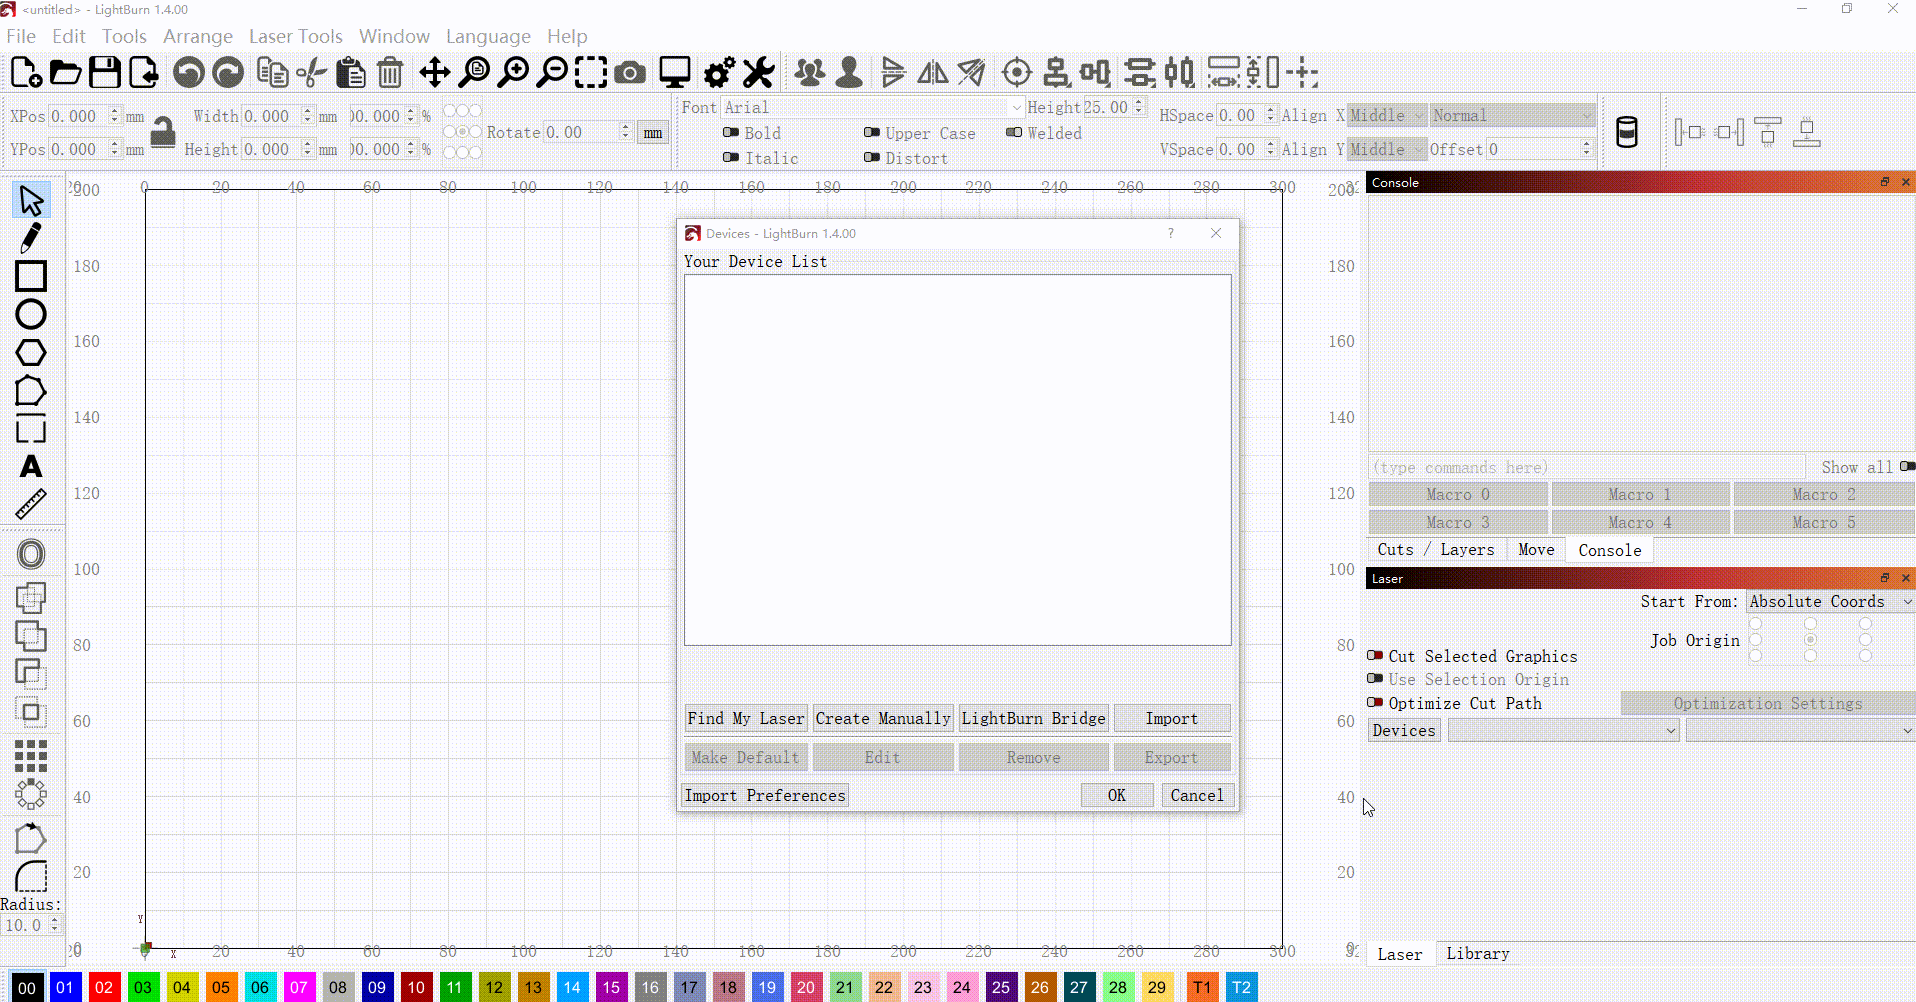
Task: Toggle the mm units button near Rotate
Action: (x=653, y=133)
